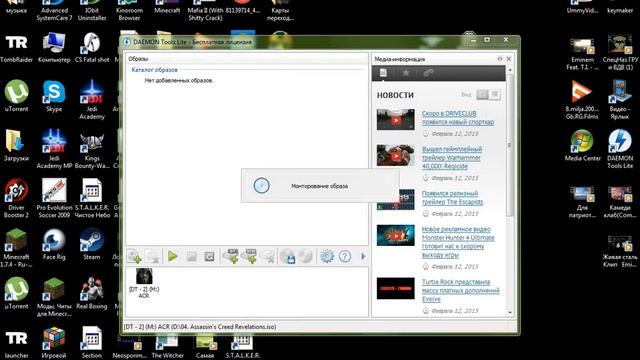The width and height of the screenshot is (640, 360).
Task: Open TombRaider desktop shortcut
Action: pyautogui.click(x=16, y=48)
